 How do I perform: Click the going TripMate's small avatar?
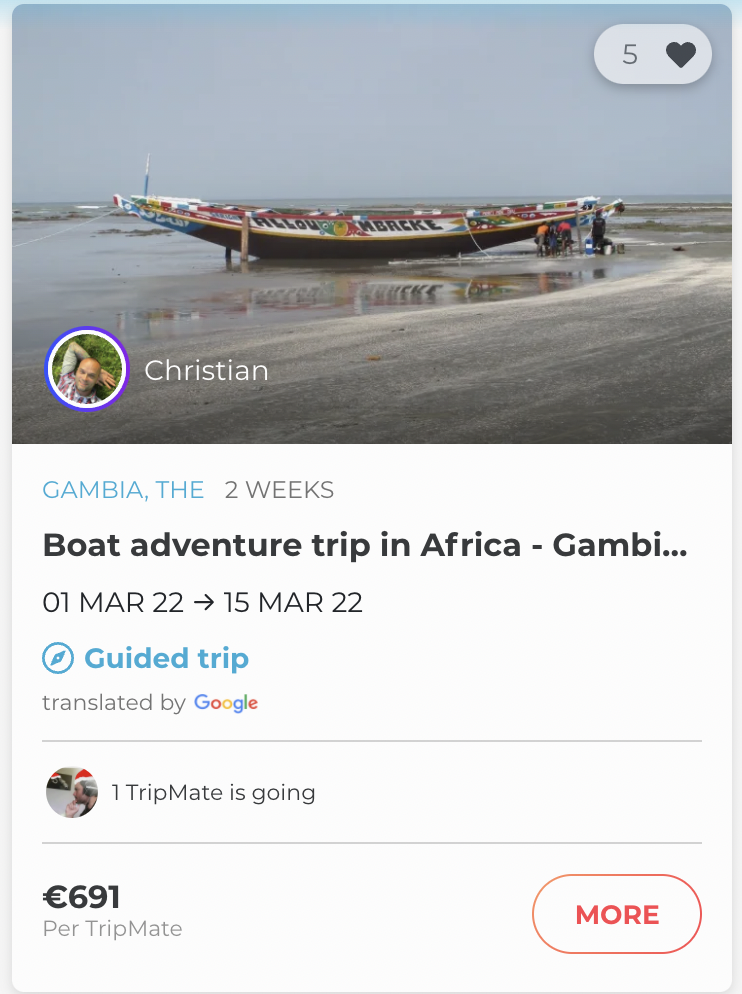72,793
